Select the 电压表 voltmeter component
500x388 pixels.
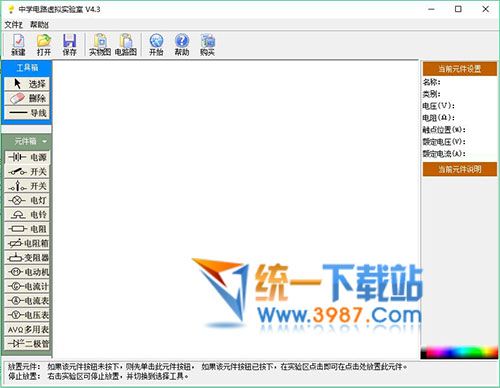(27, 315)
